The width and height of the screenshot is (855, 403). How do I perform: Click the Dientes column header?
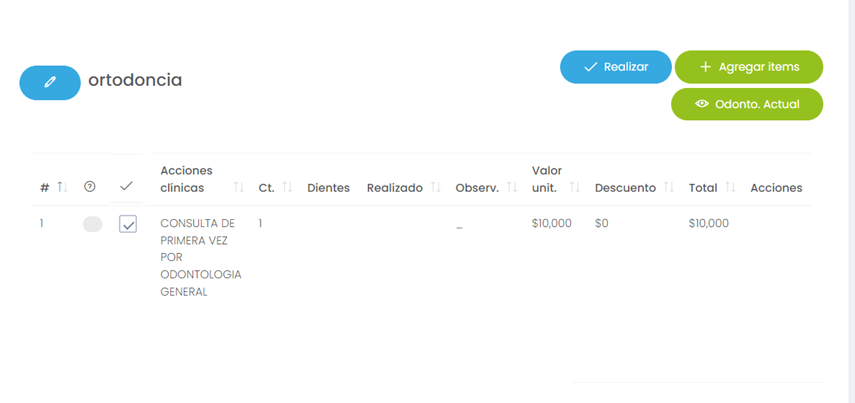coord(328,187)
